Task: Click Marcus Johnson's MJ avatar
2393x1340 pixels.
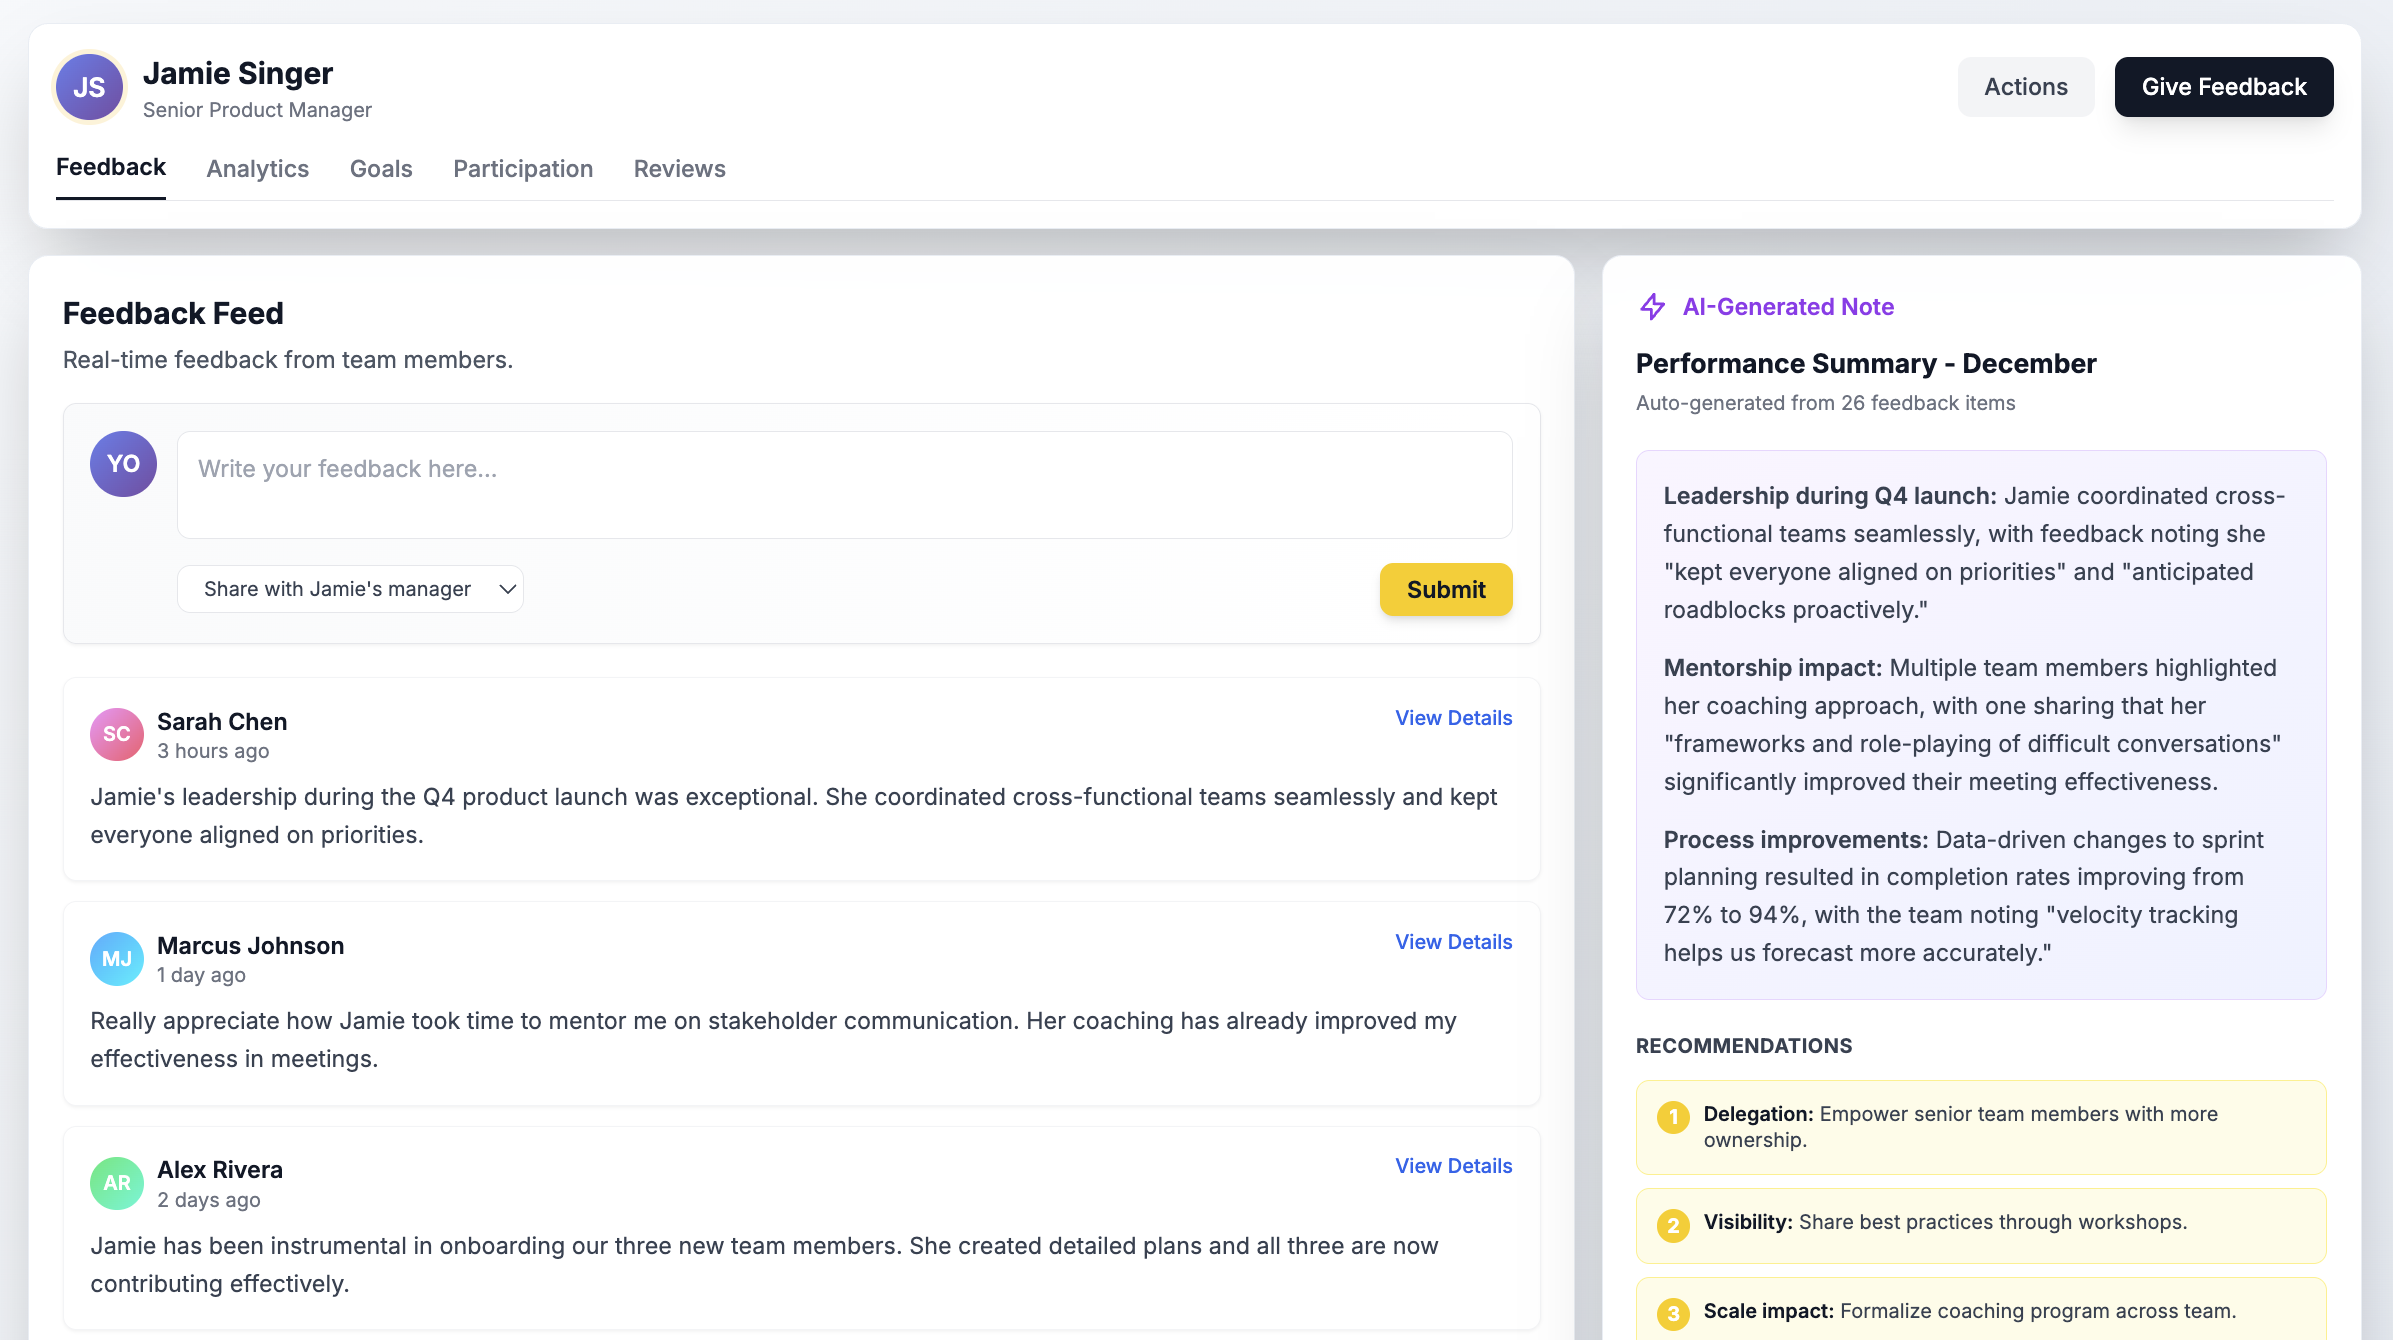Action: 117,959
